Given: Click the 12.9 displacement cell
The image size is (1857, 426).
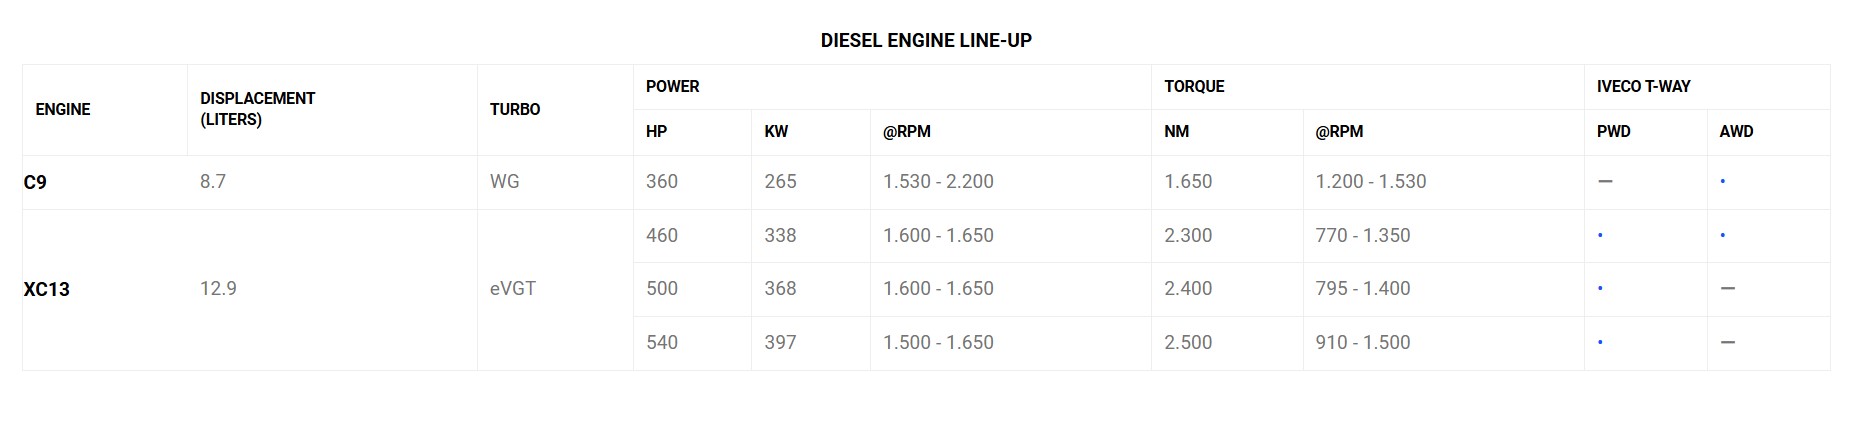Looking at the screenshot, I should (218, 289).
